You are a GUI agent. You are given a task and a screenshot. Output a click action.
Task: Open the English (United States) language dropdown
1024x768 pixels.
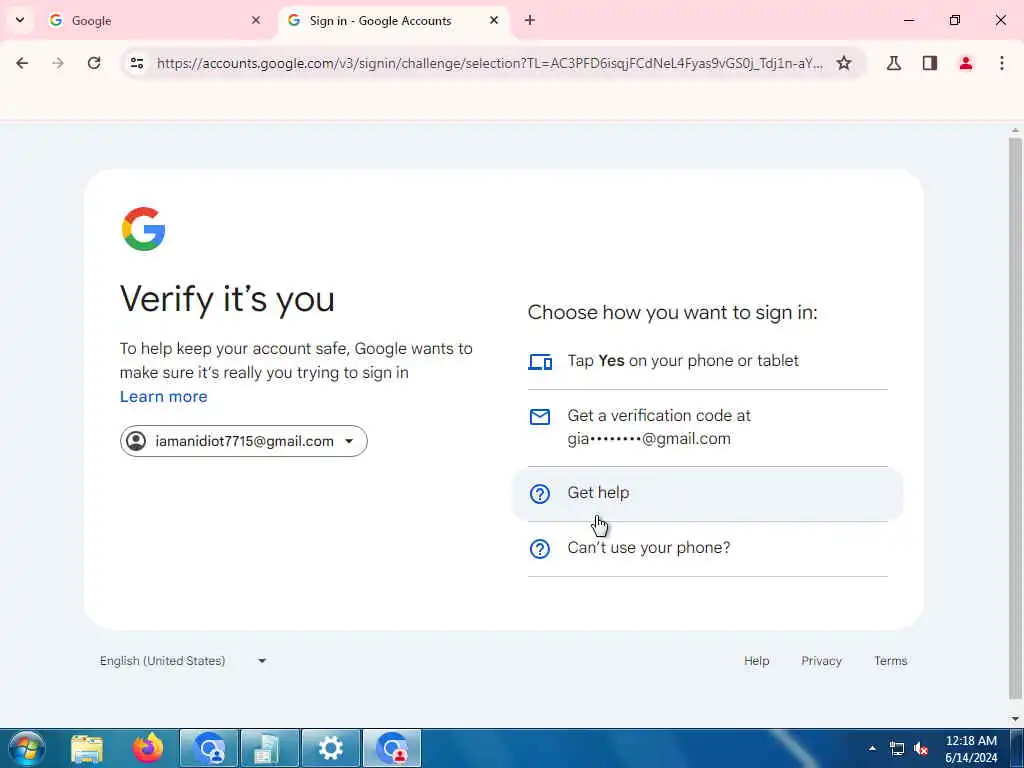click(x=183, y=661)
